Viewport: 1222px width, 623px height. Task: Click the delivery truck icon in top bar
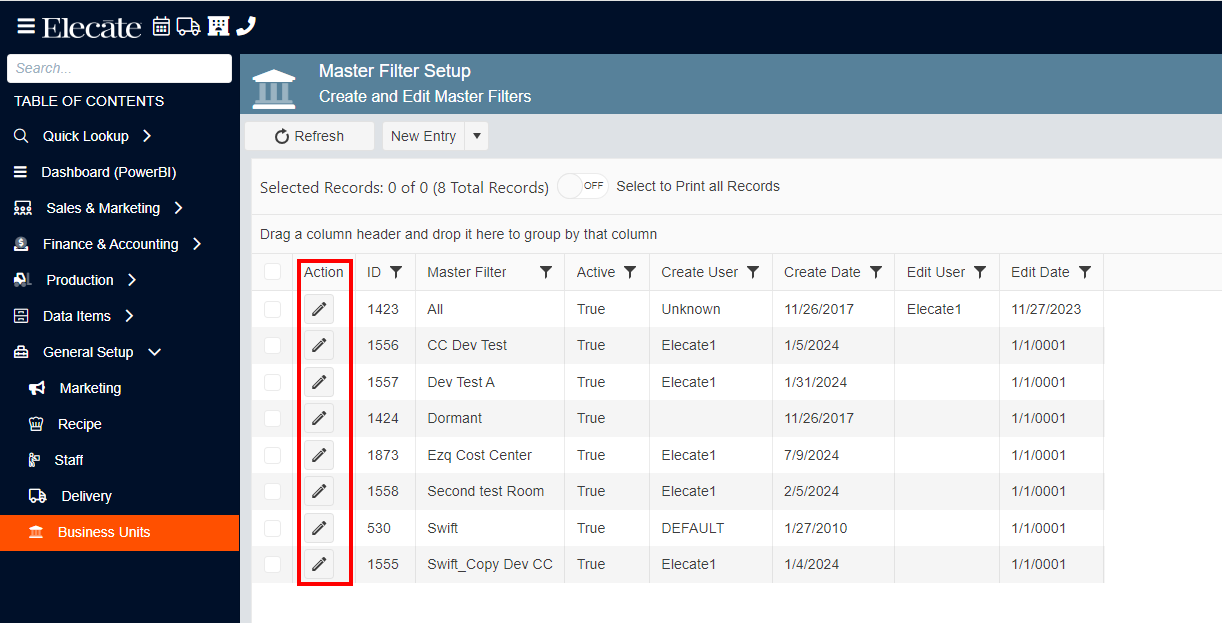point(189,26)
